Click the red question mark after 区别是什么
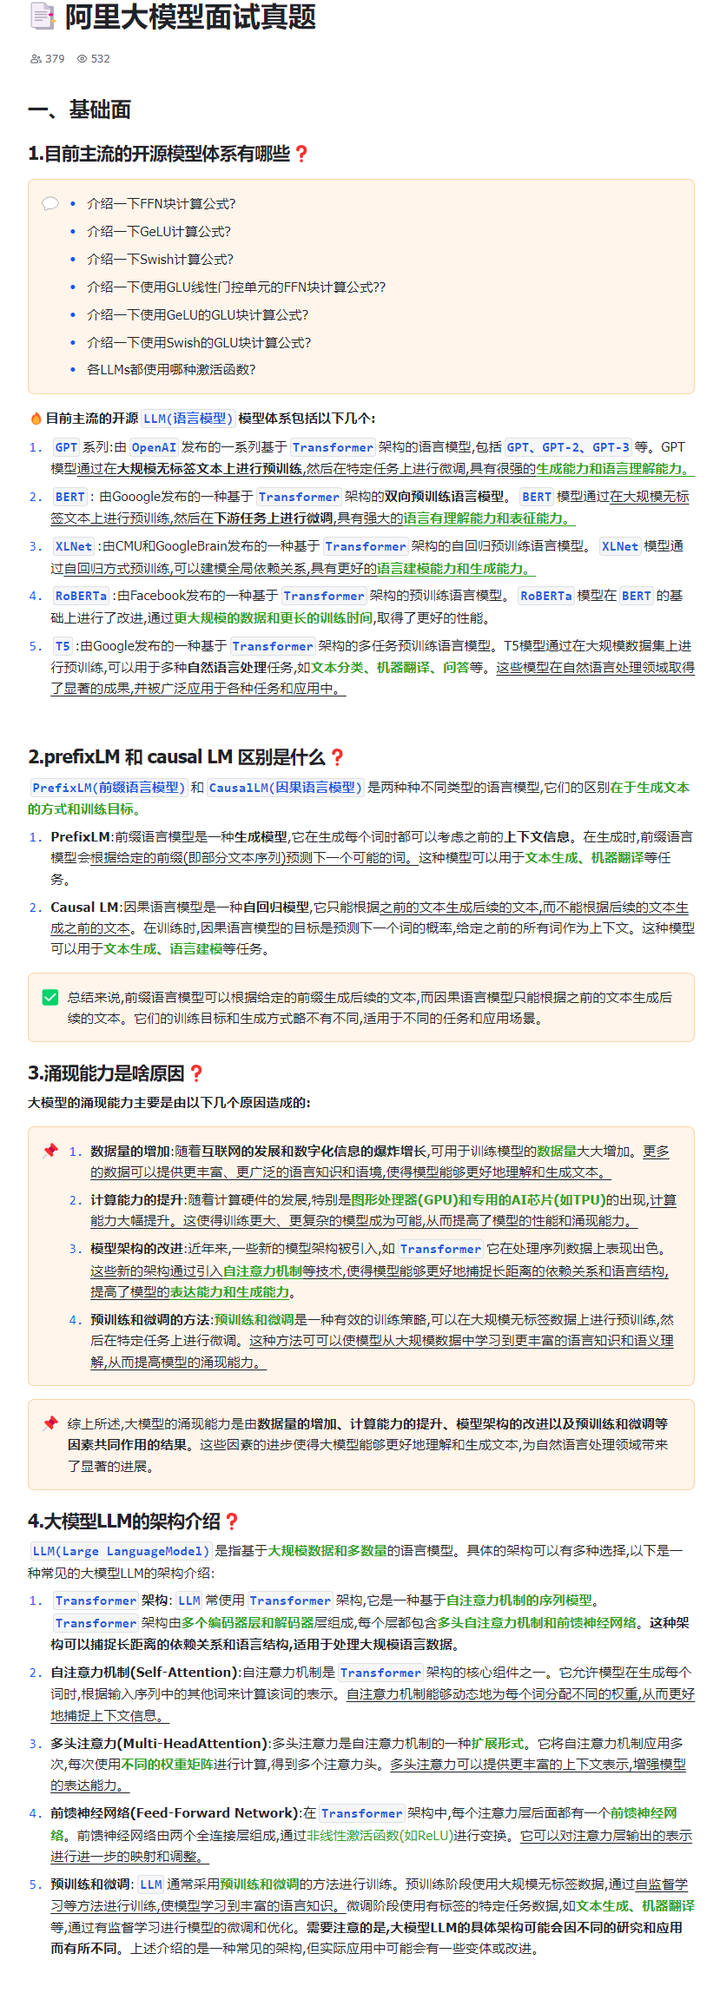 coord(337,758)
